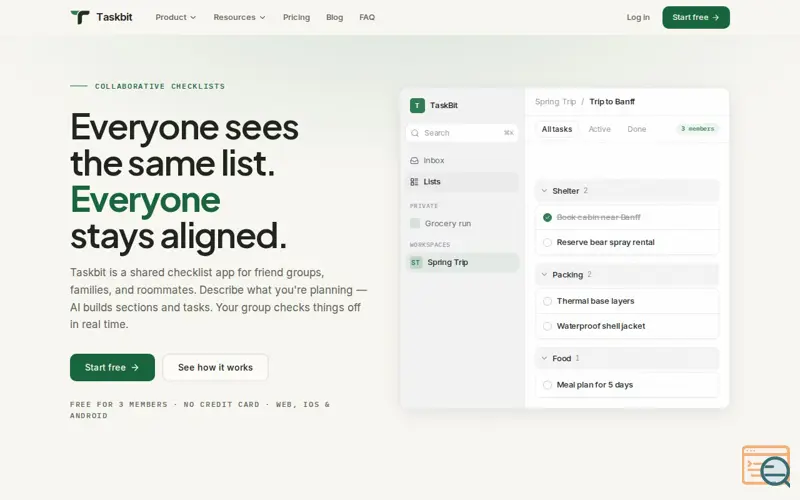Check off Reserve bear spray rental

(547, 242)
